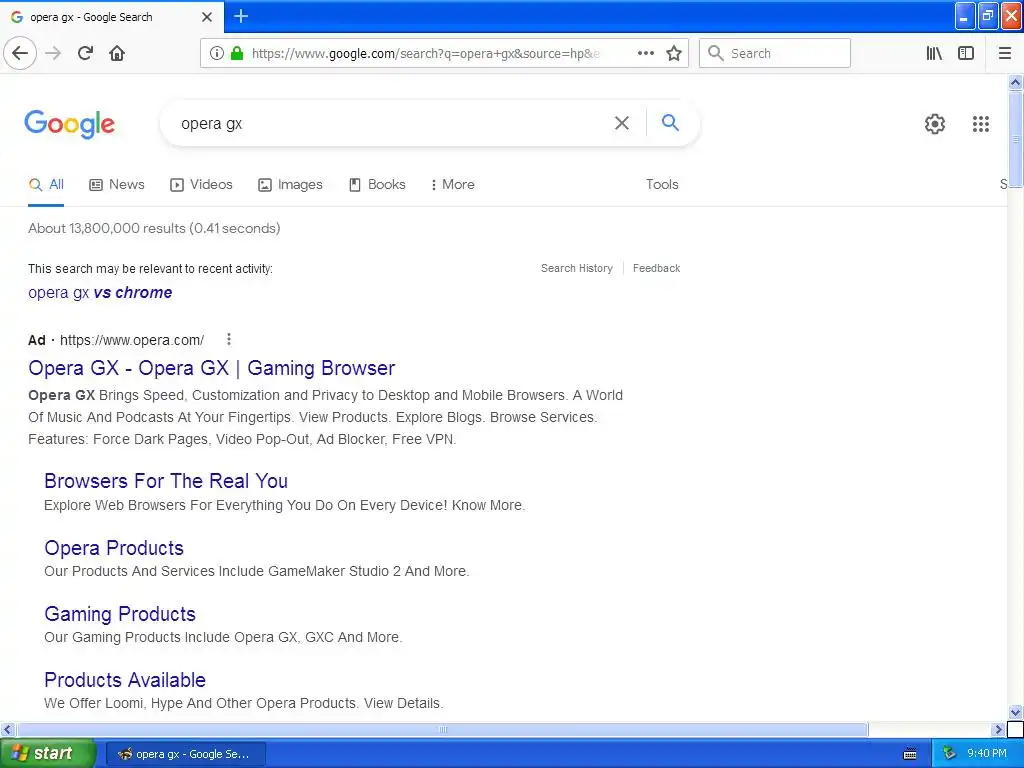Screen dimensions: 1024x768
Task: Click the horizontal scrollbar left arrow
Action: [7, 729]
